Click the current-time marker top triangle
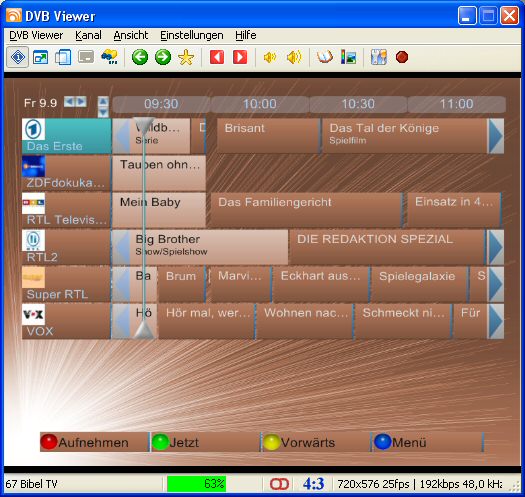Viewport: 525px width, 497px height. (x=144, y=125)
